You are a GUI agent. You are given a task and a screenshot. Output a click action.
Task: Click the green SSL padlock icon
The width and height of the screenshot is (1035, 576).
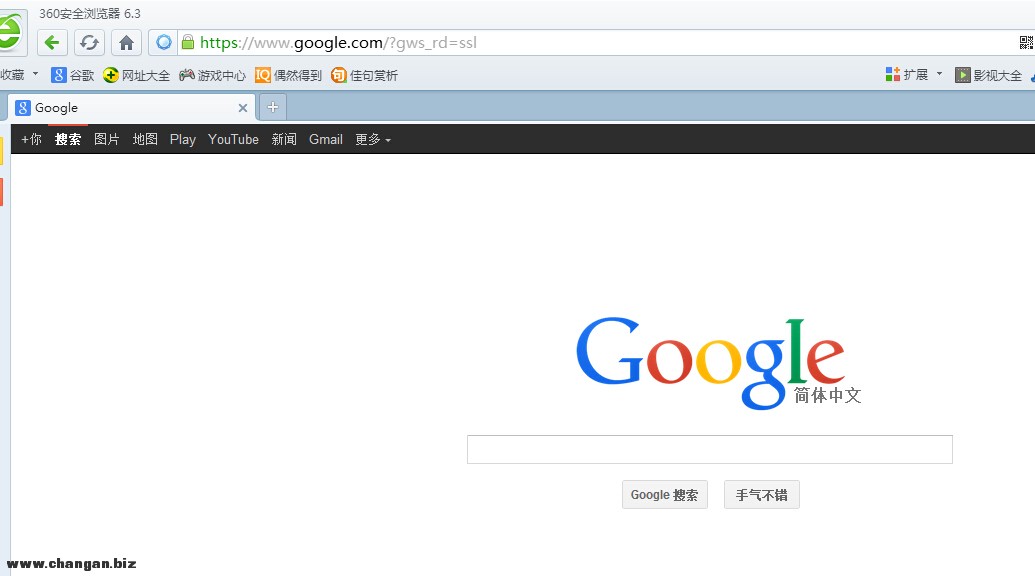[187, 42]
